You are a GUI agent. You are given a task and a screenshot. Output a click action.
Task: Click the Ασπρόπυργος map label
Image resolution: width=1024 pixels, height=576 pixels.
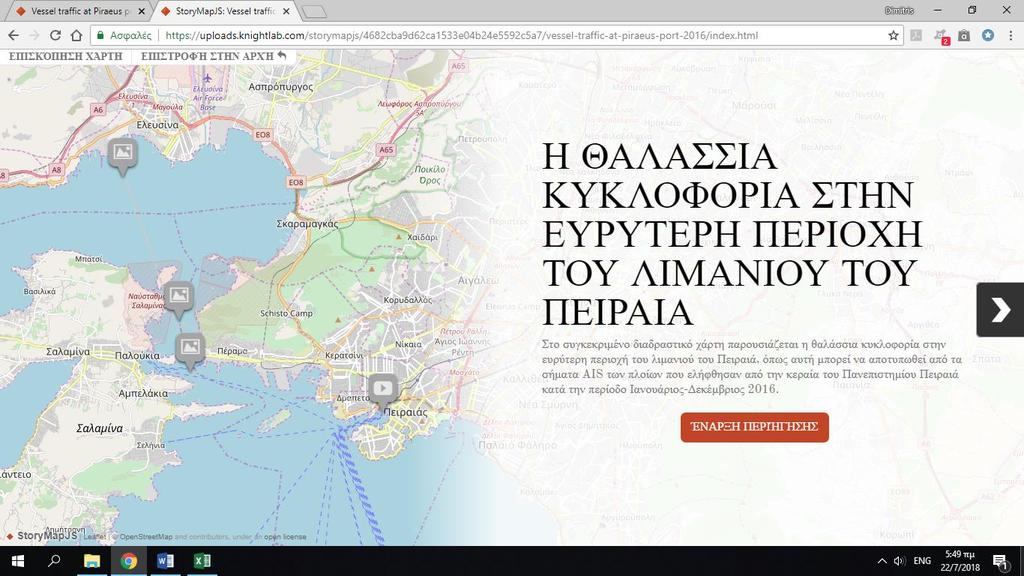[281, 86]
